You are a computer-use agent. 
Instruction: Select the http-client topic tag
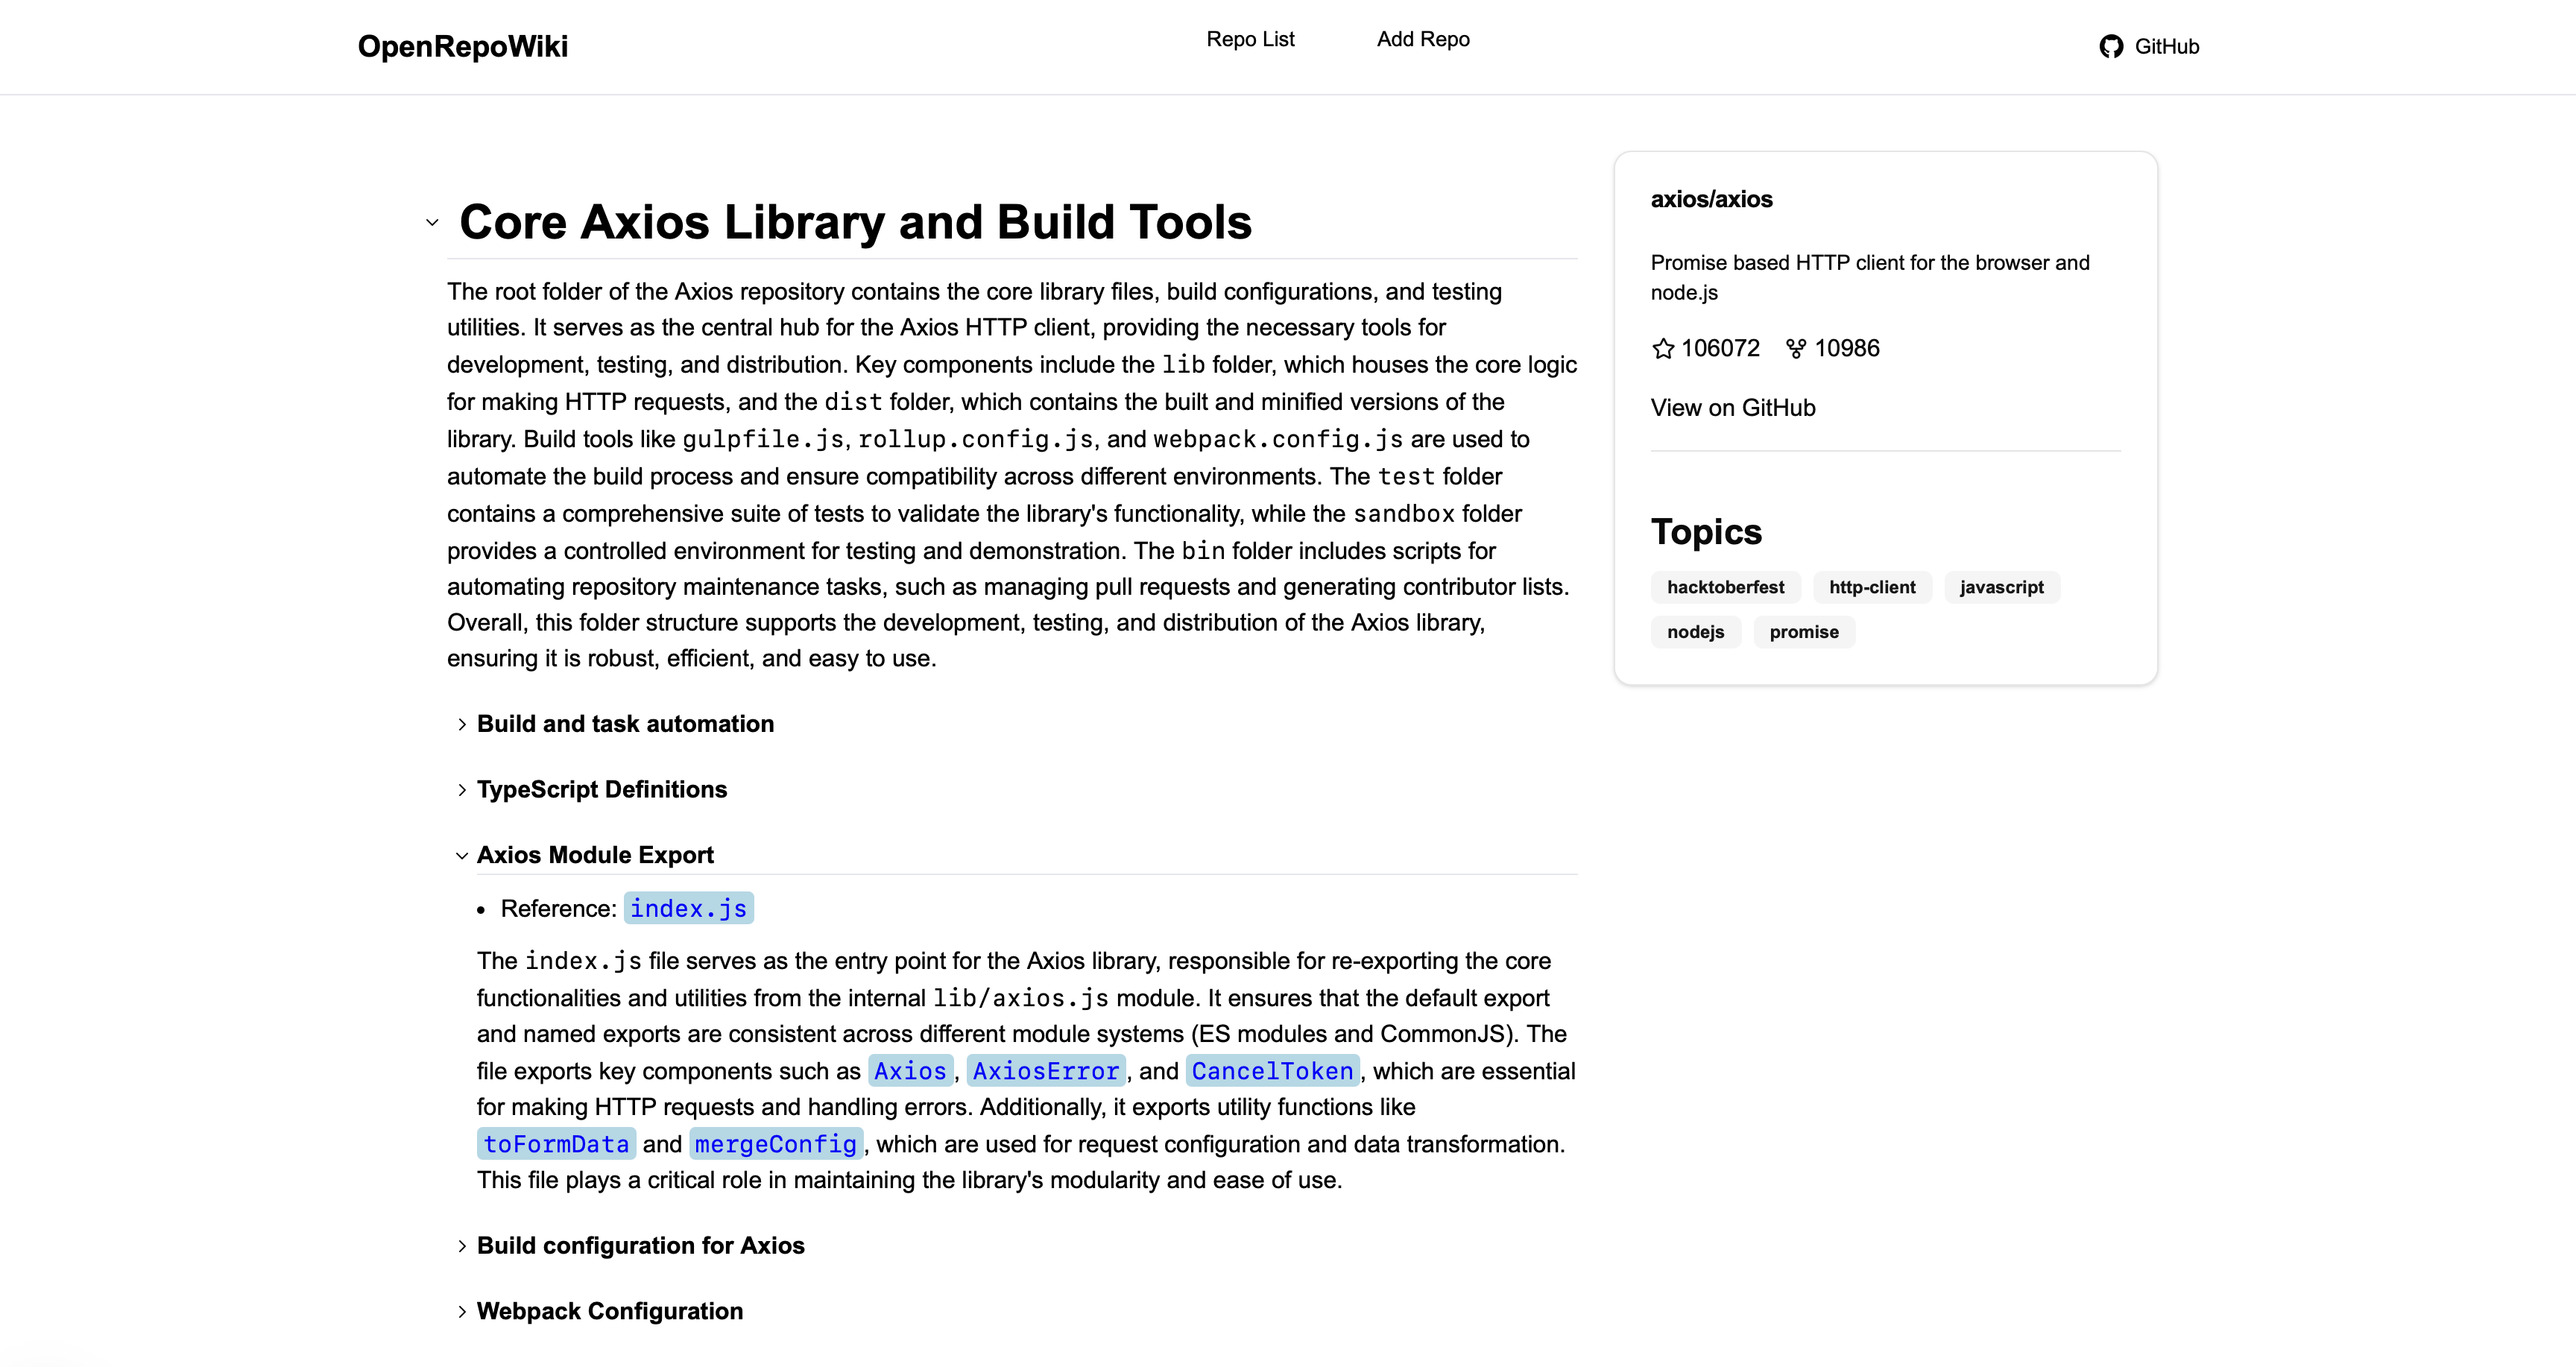pos(1872,587)
